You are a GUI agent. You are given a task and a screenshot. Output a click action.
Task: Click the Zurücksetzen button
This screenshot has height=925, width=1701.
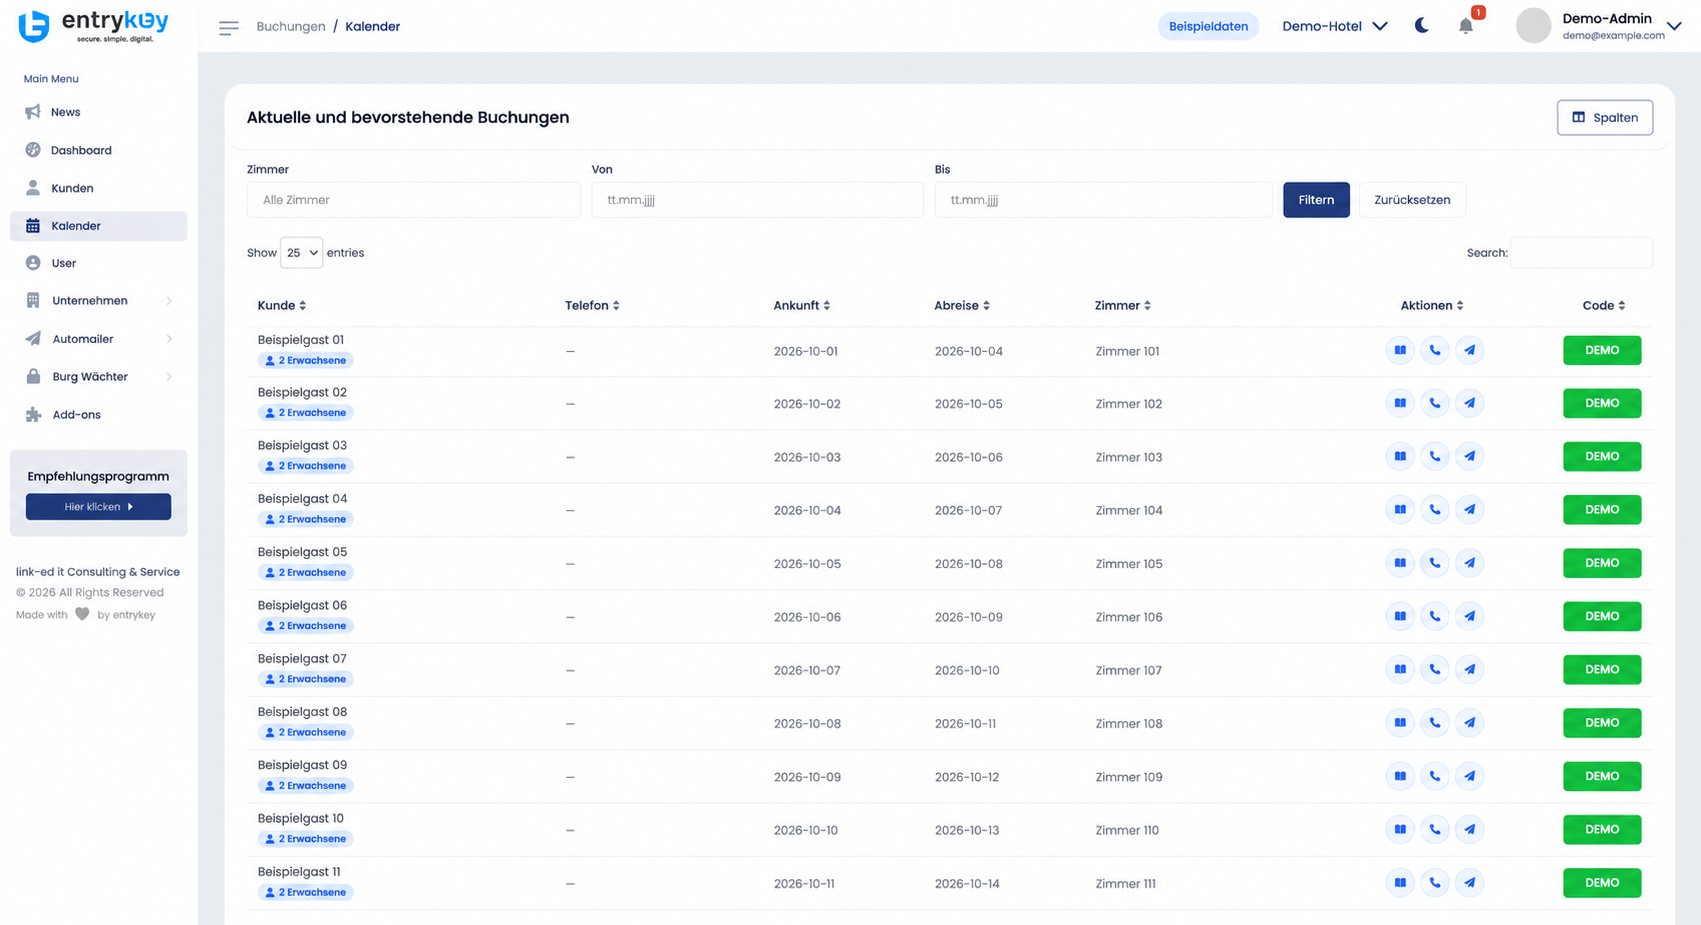pyautogui.click(x=1412, y=200)
